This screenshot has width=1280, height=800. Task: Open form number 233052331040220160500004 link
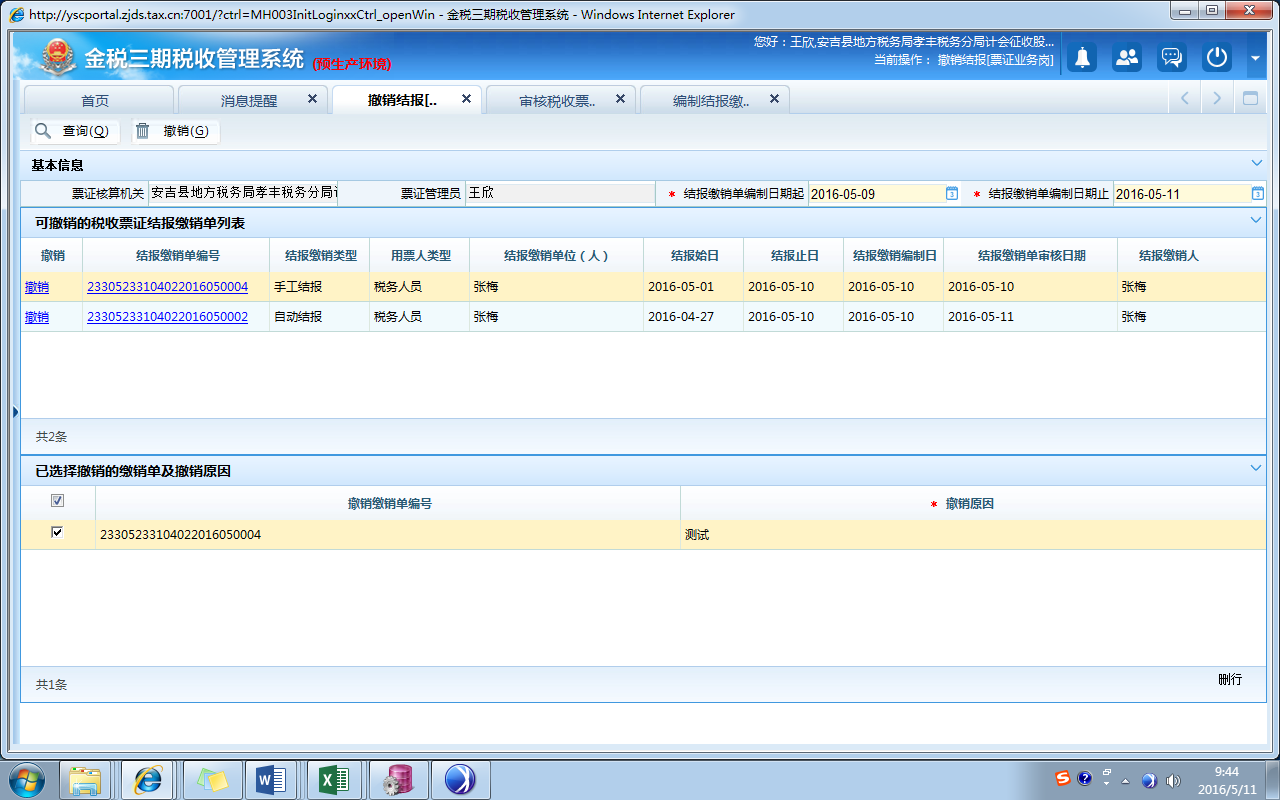coord(168,287)
